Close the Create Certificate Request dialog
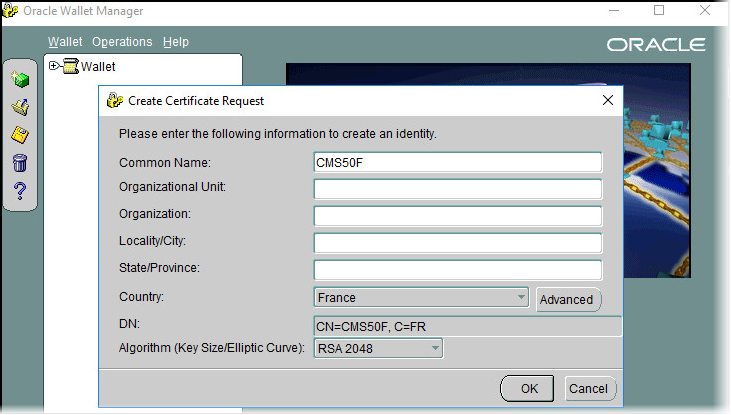 [x=607, y=101]
